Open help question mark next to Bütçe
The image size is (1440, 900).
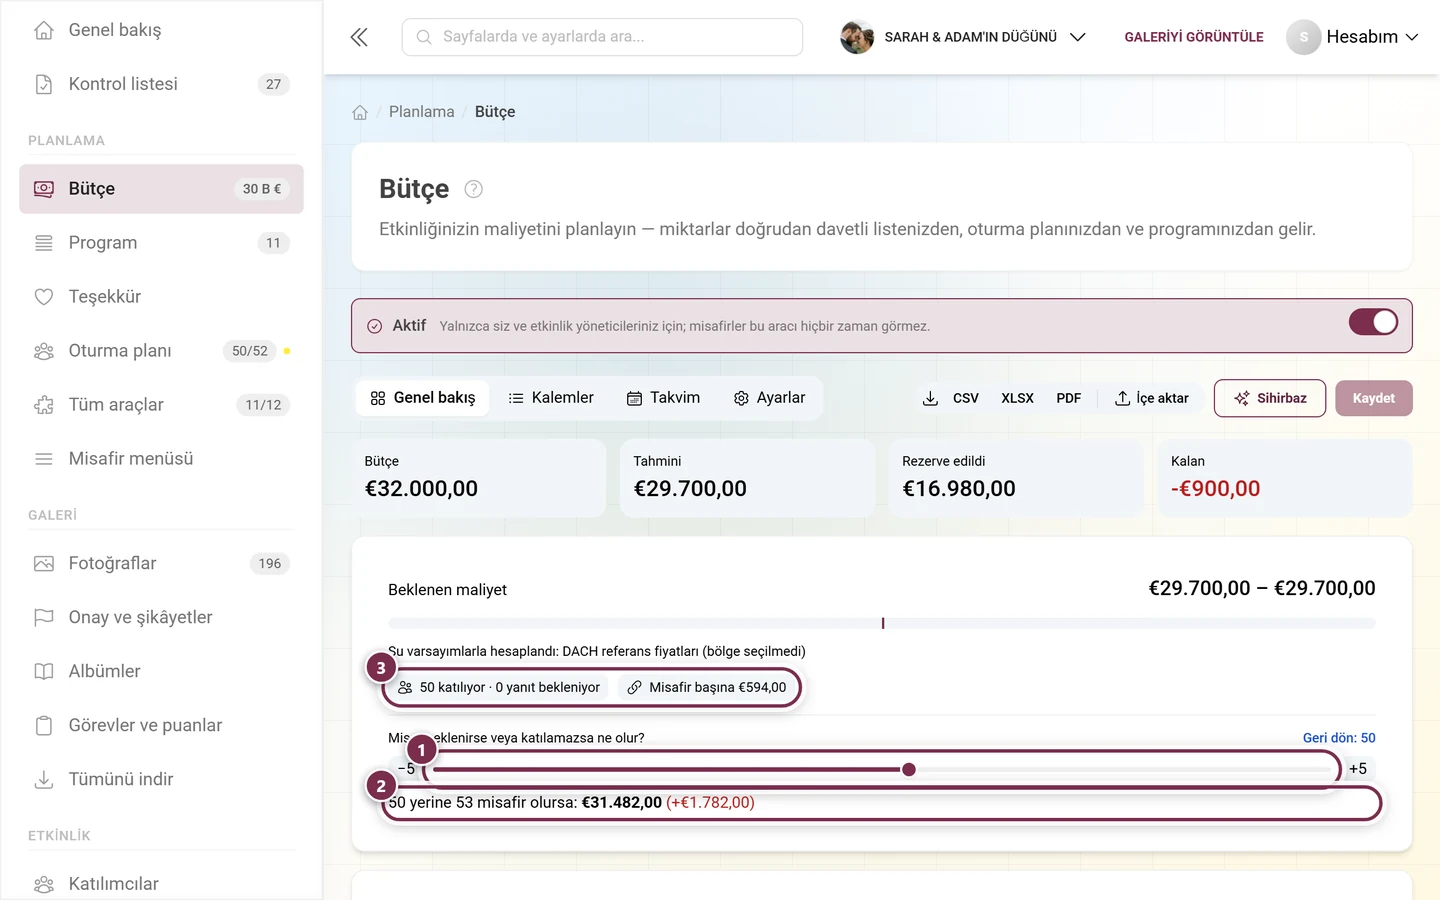tap(474, 189)
